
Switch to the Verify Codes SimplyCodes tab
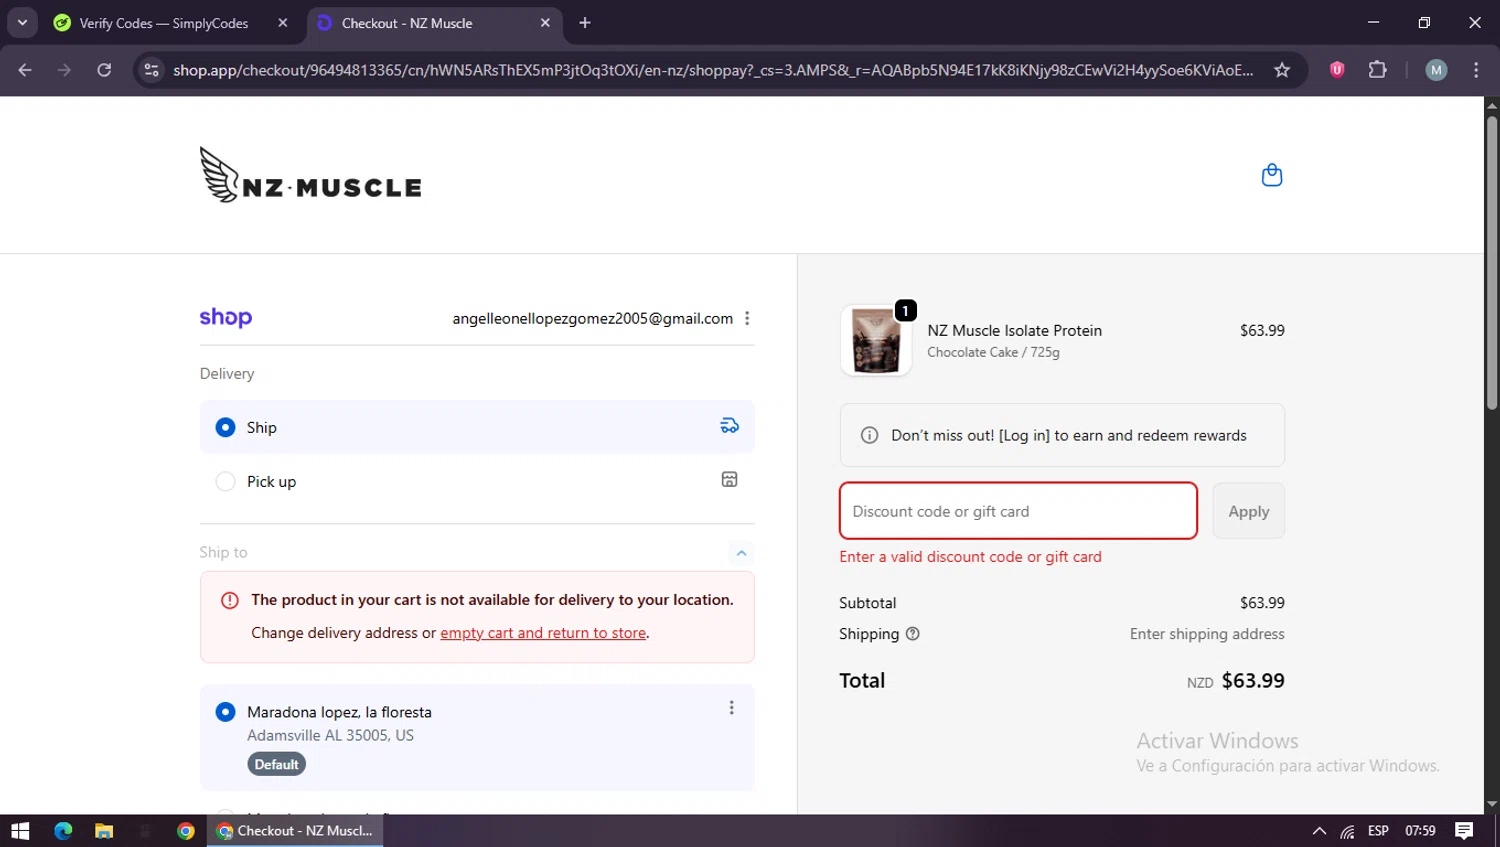165,23
